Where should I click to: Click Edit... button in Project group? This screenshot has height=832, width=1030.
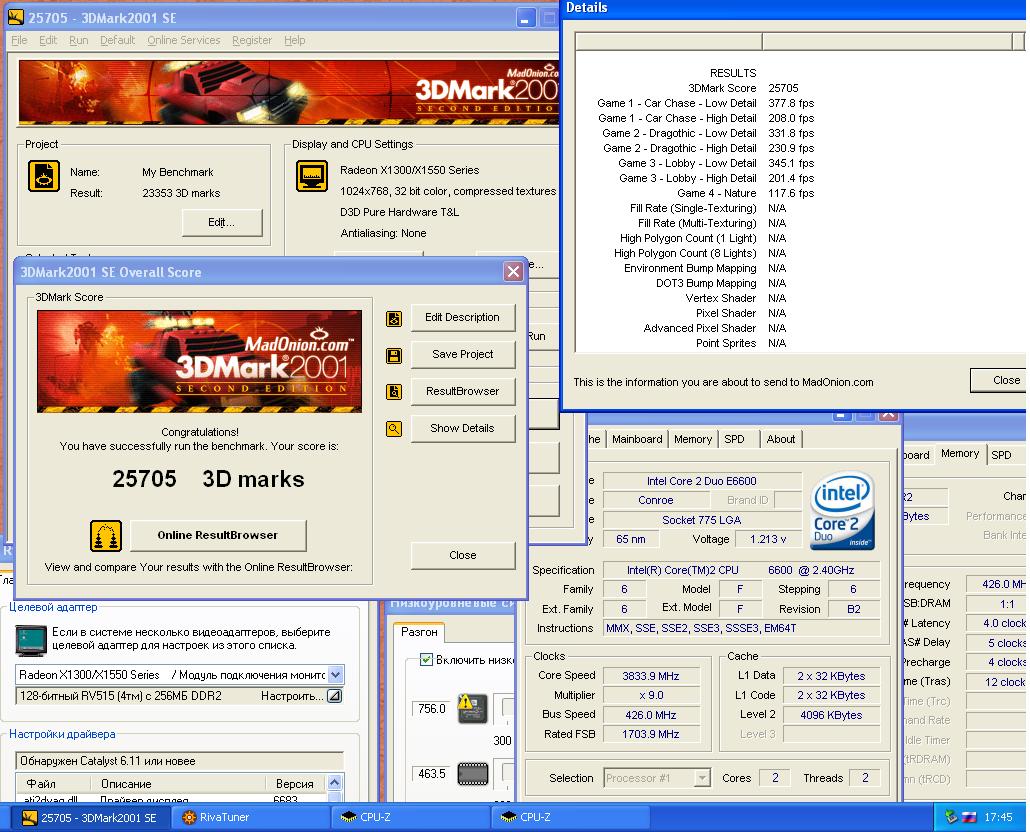tap(221, 222)
